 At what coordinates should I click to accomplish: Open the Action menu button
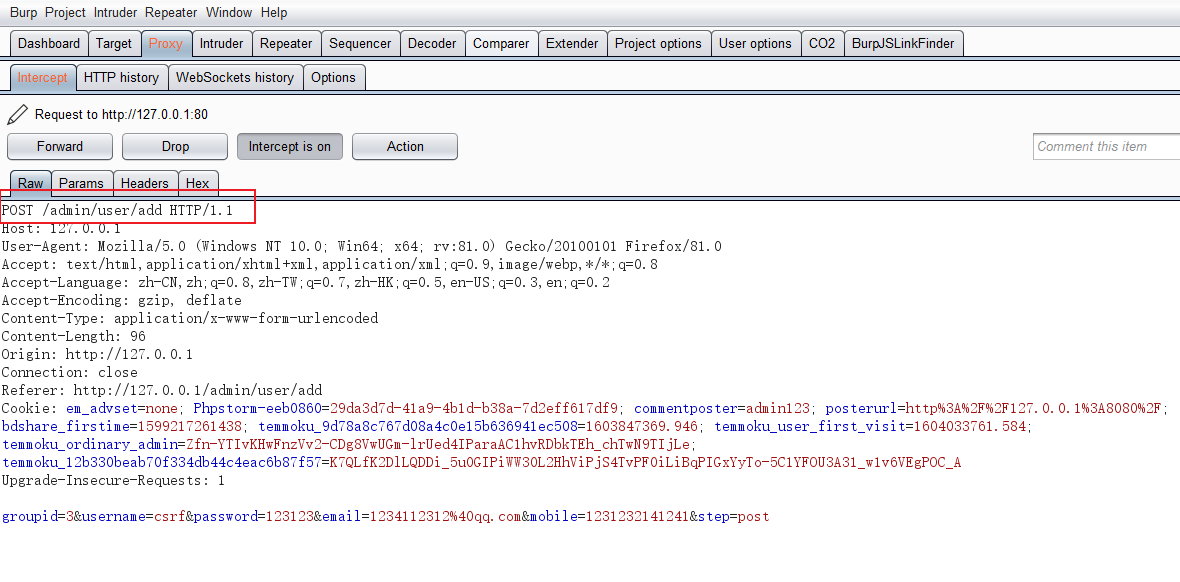coord(405,147)
